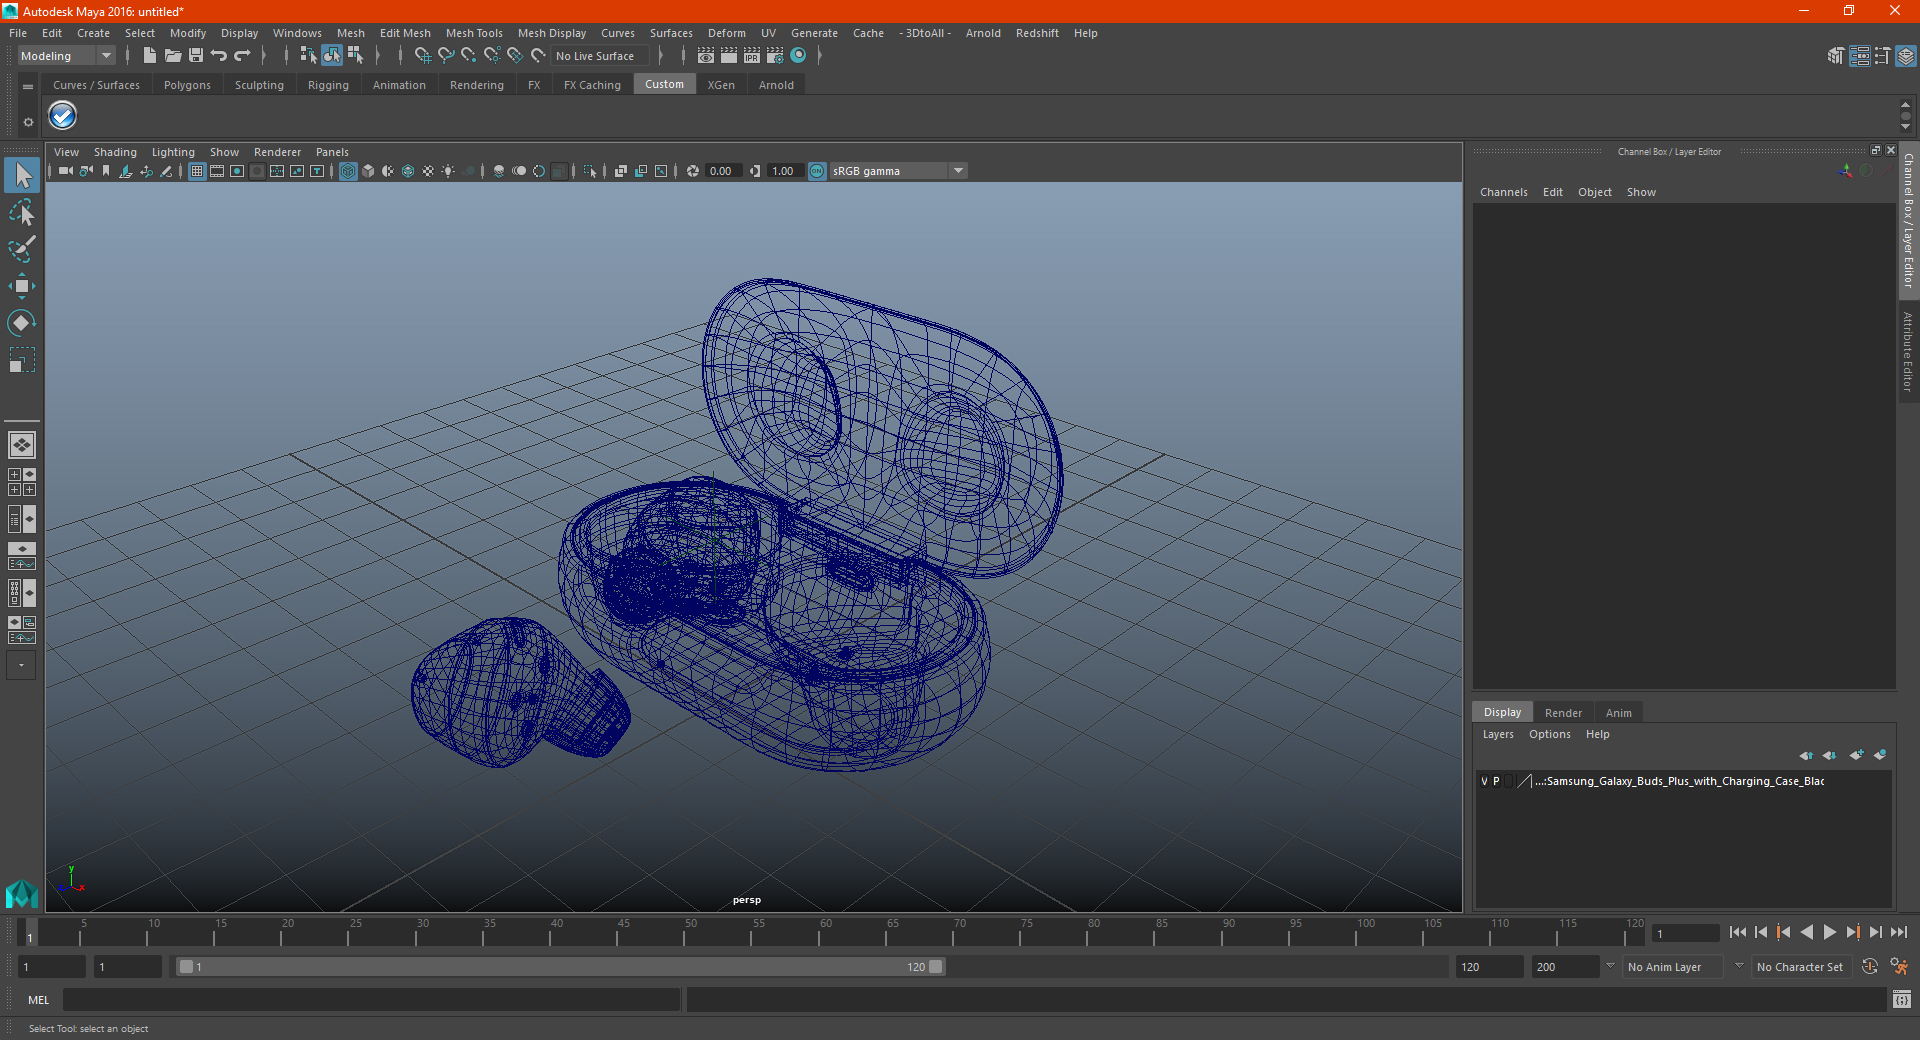Save the scene with disk icon
This screenshot has height=1040, width=1920.
196,56
